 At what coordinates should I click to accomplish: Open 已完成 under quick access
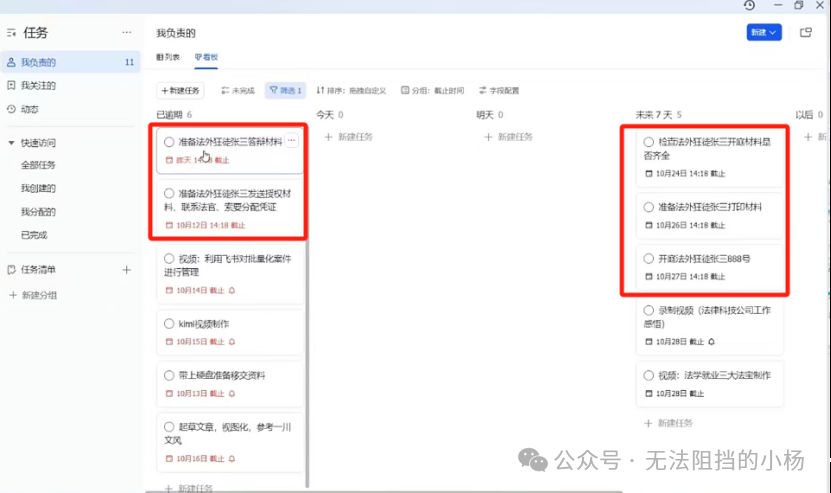[34, 235]
